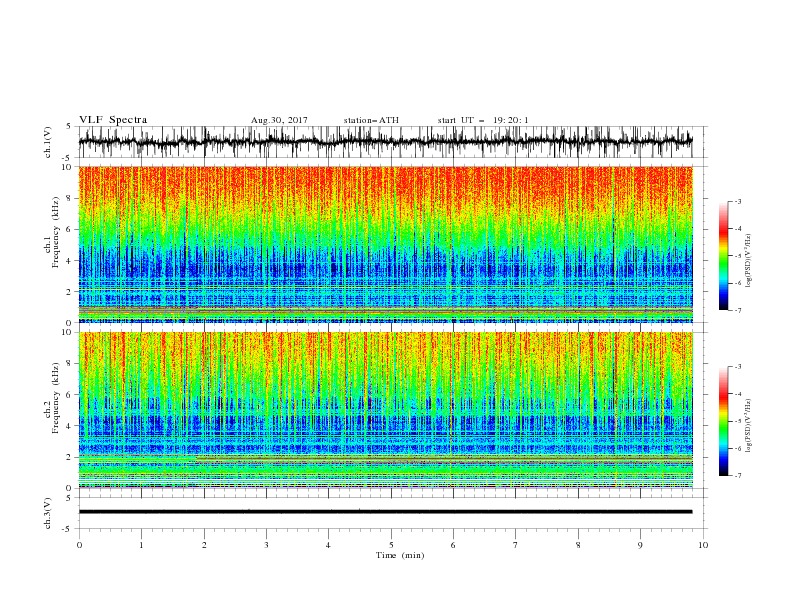Select the "-4" tick on lower colorbar
This screenshot has height=612, width=792.
737,394
